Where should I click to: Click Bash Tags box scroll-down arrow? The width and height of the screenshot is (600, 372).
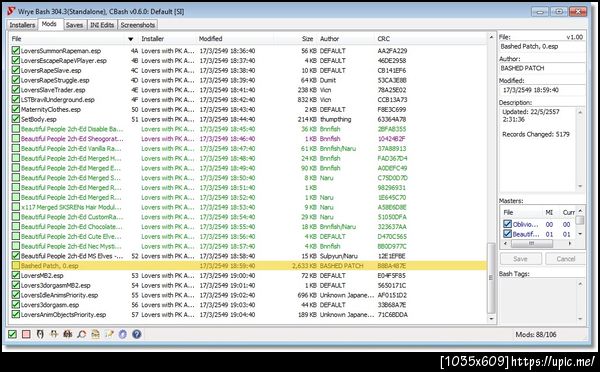coord(580,318)
